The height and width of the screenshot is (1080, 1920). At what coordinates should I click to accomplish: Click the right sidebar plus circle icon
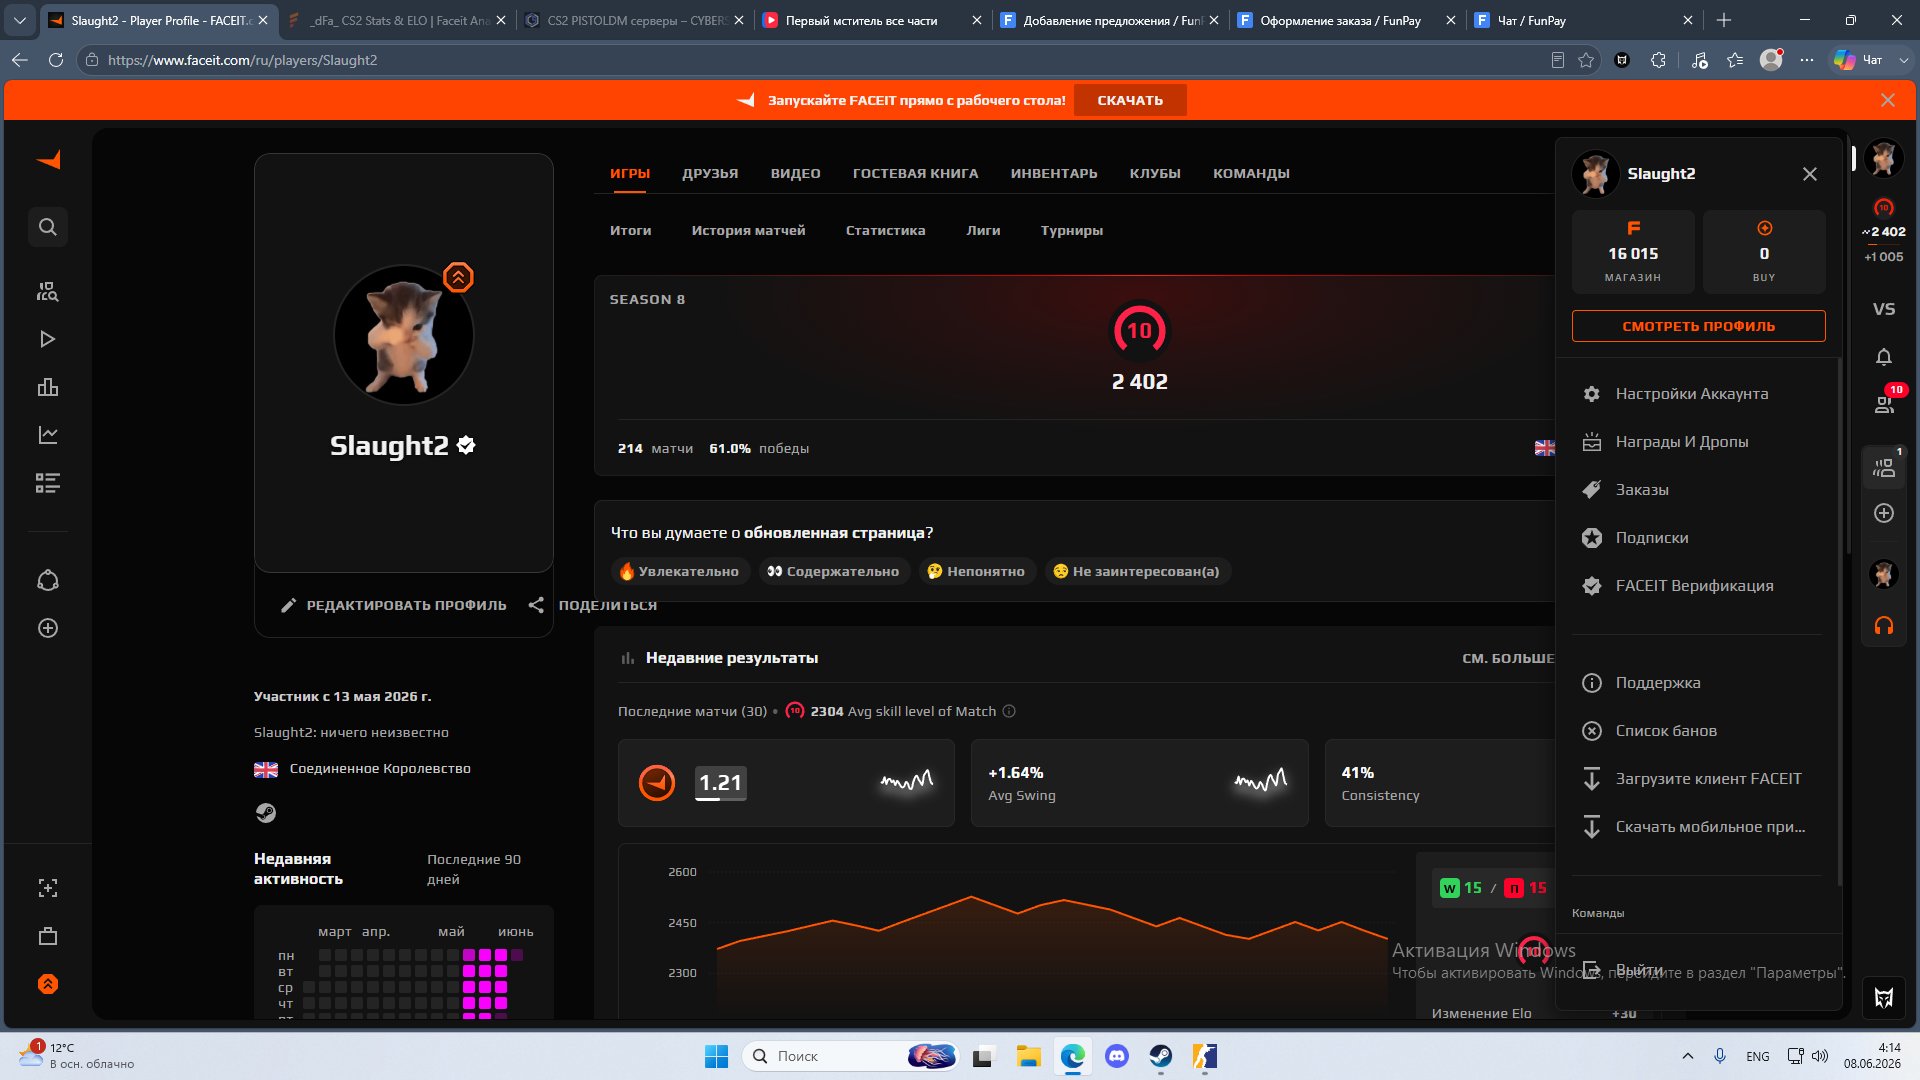click(1884, 513)
